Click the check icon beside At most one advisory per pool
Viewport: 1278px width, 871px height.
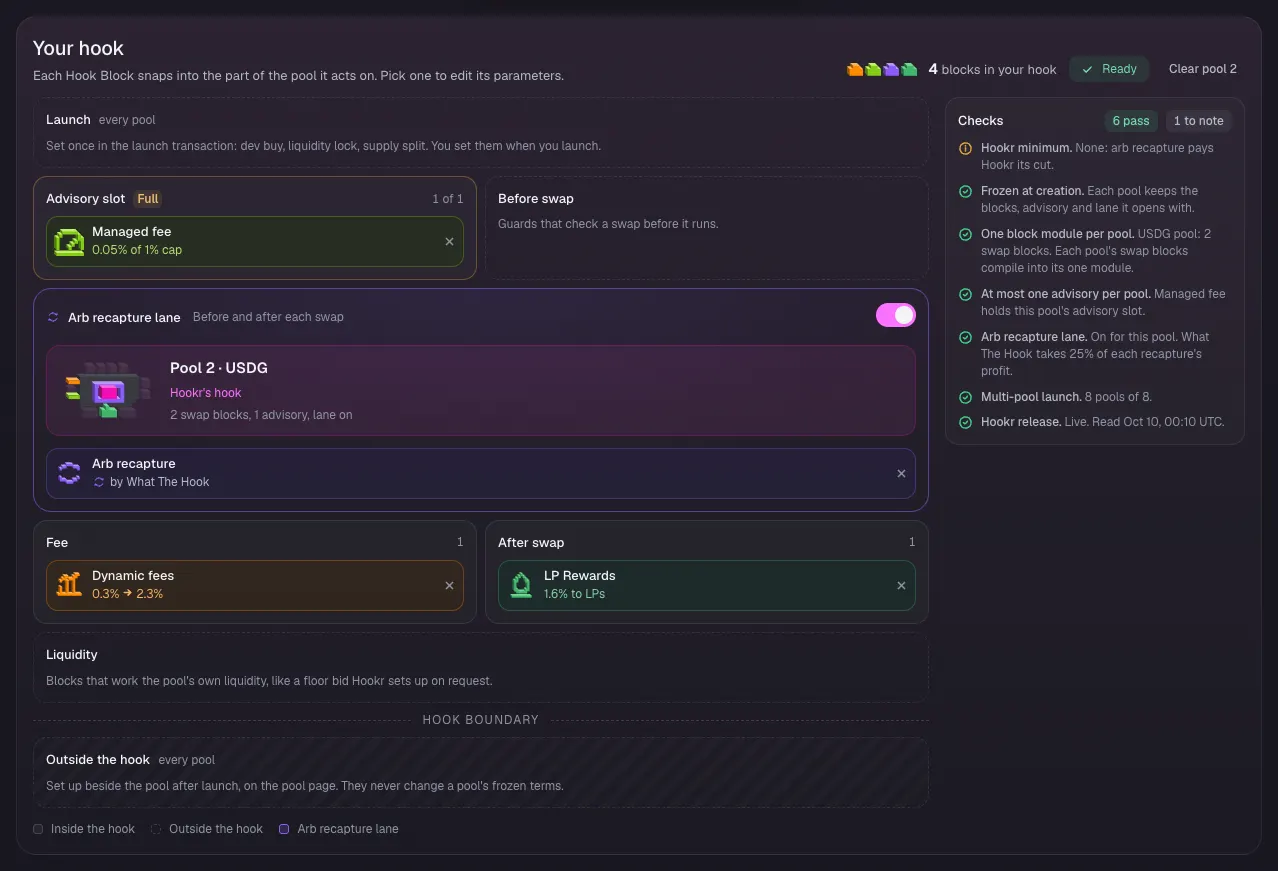click(965, 294)
